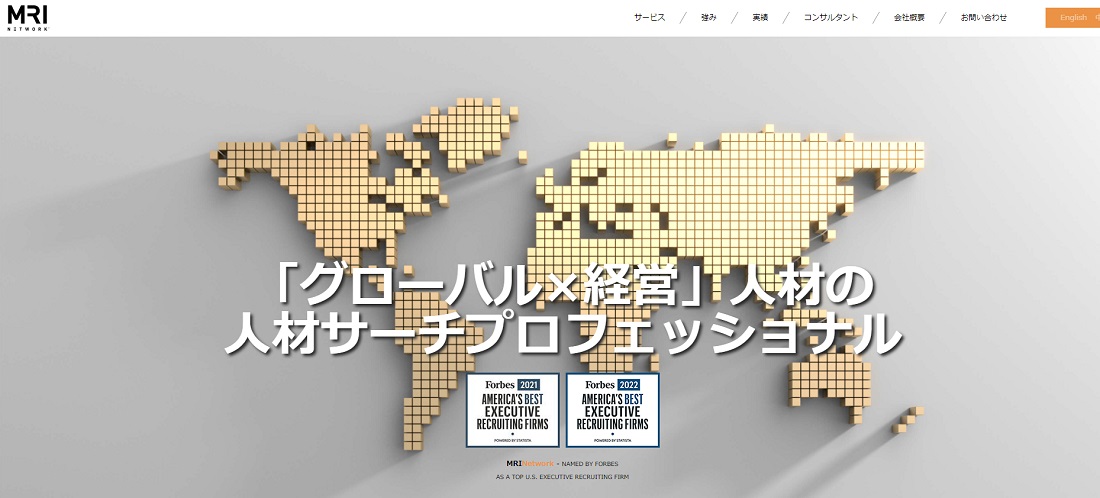The height and width of the screenshot is (498, 1100).
Task: Select コンサルタント in the navigation bar
Action: pyautogui.click(x=831, y=18)
